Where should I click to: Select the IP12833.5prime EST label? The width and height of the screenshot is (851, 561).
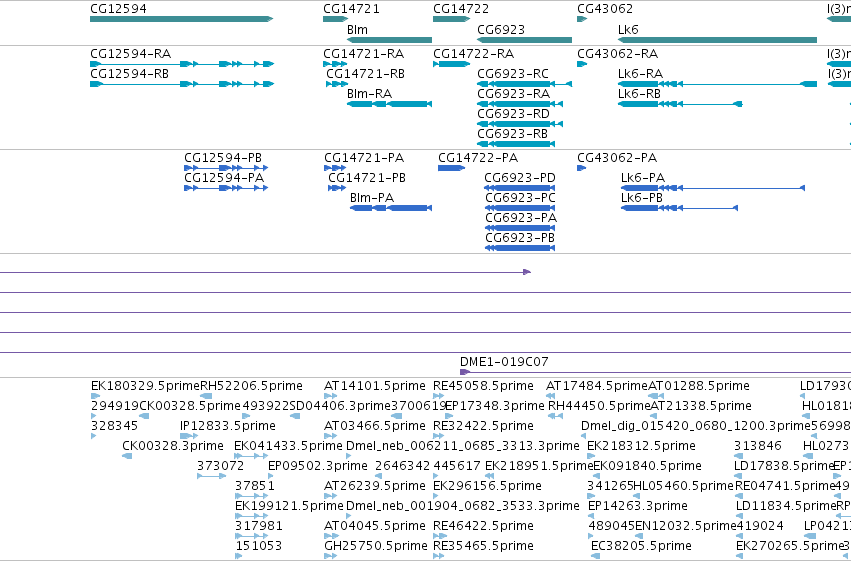click(x=228, y=426)
